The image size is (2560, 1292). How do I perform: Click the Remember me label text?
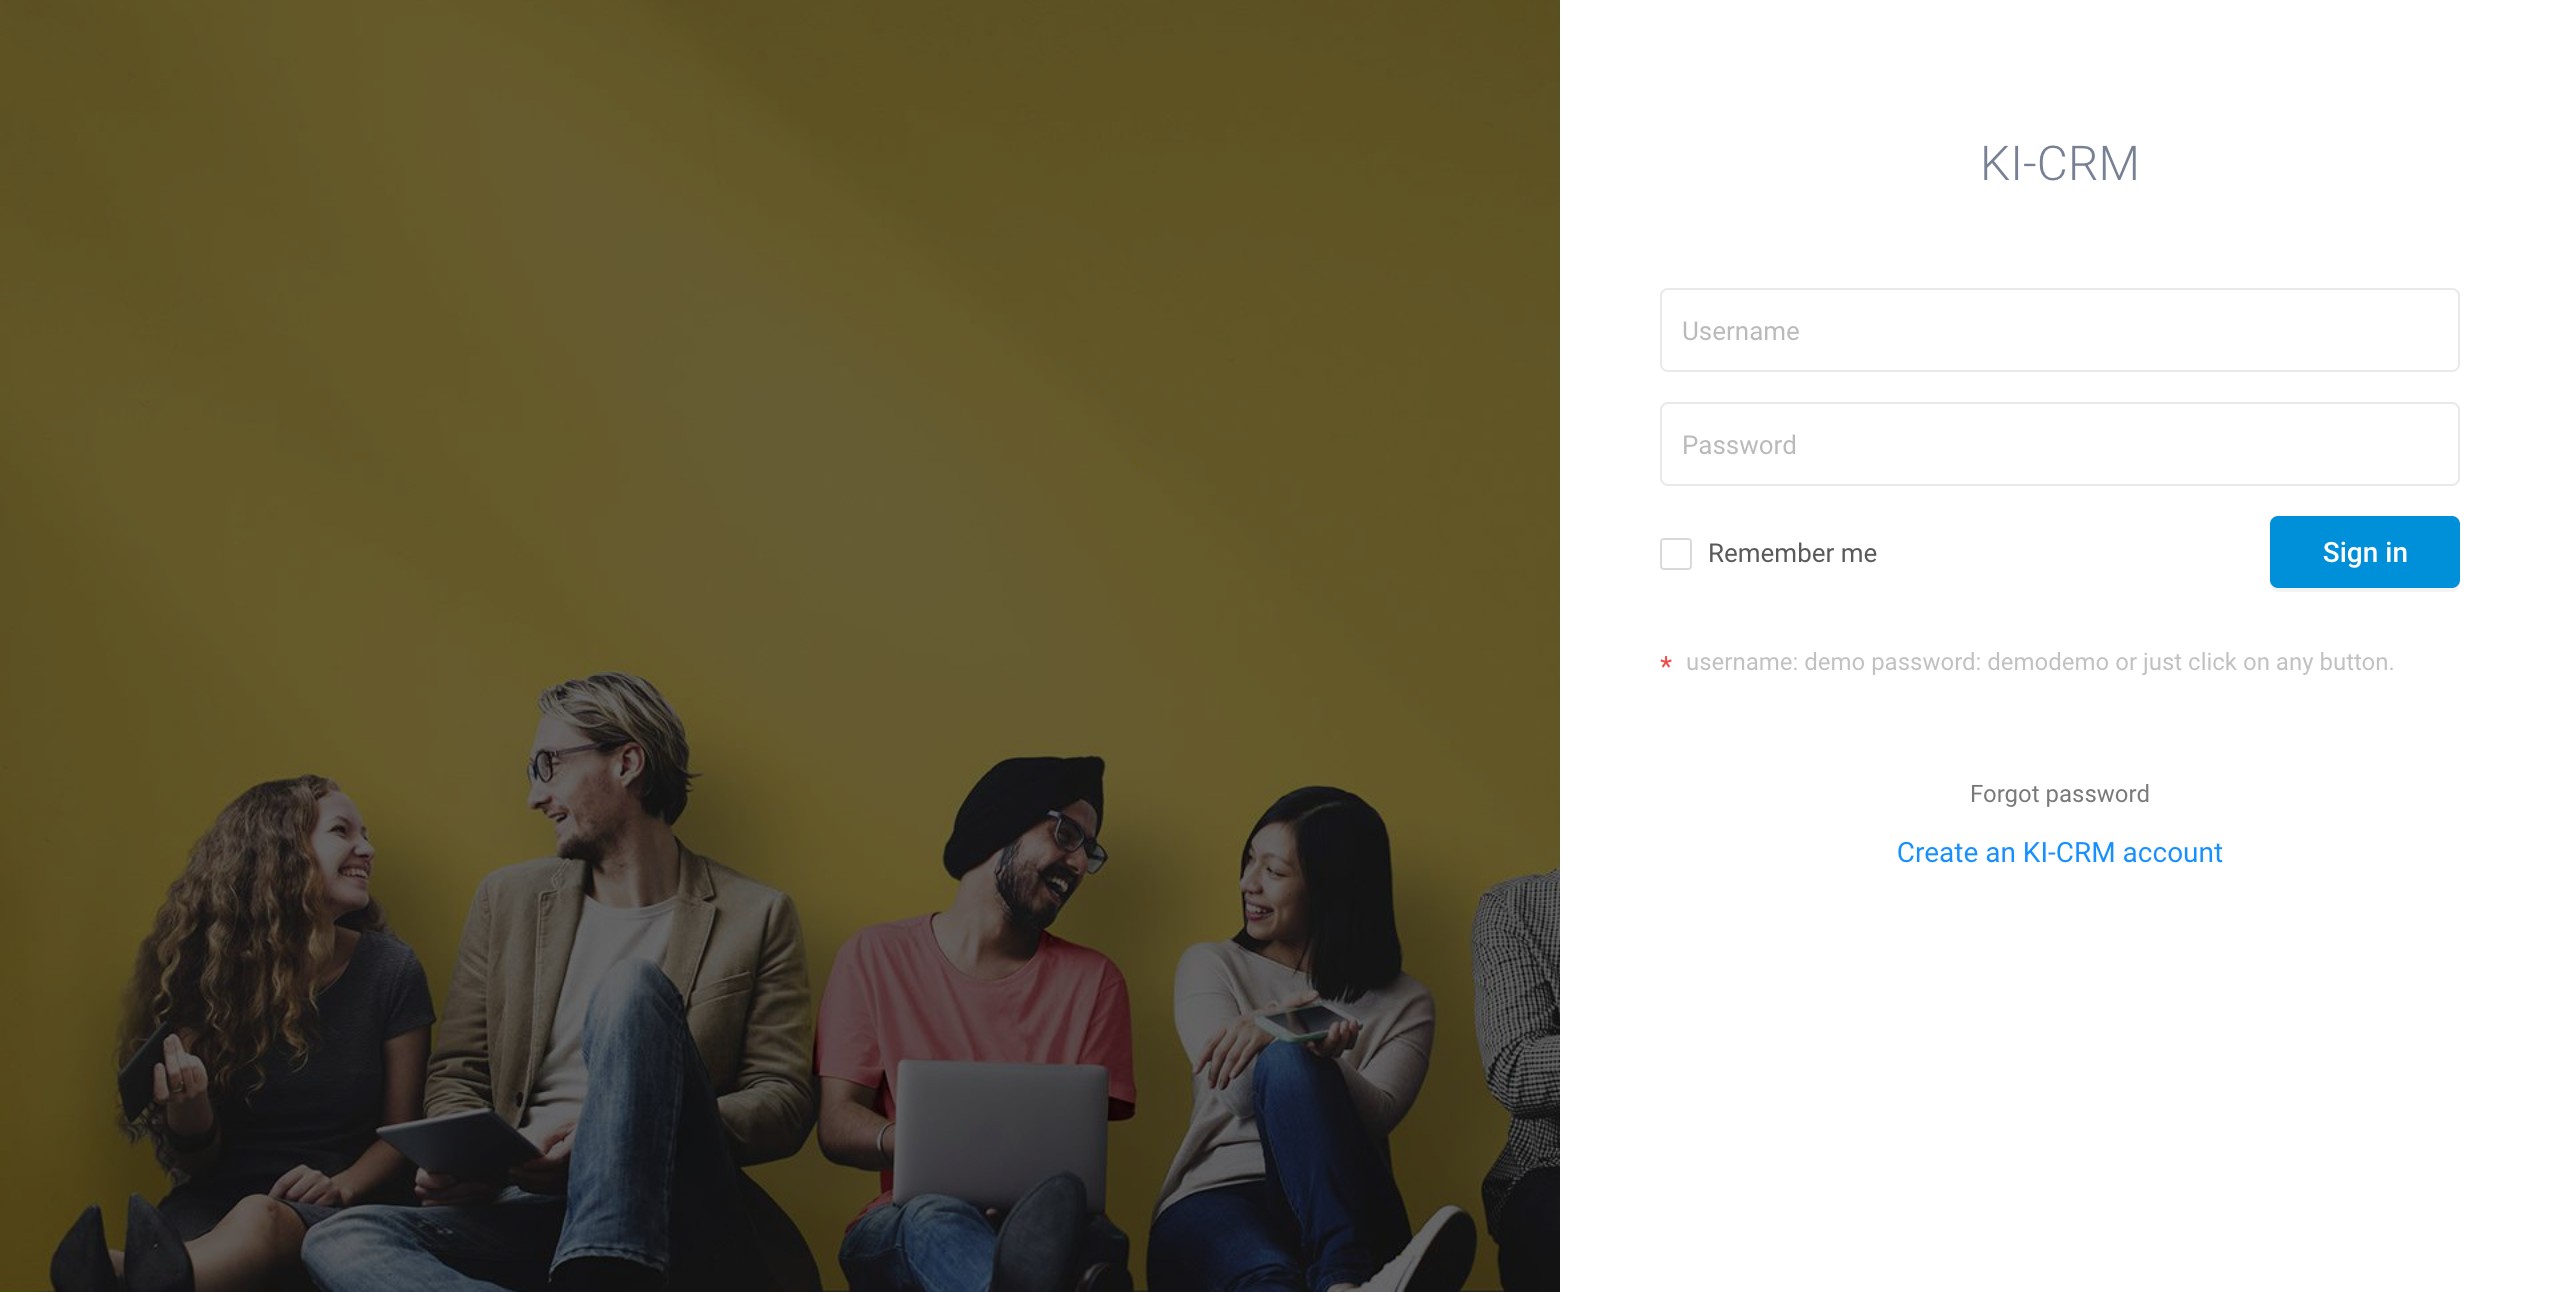point(1792,553)
